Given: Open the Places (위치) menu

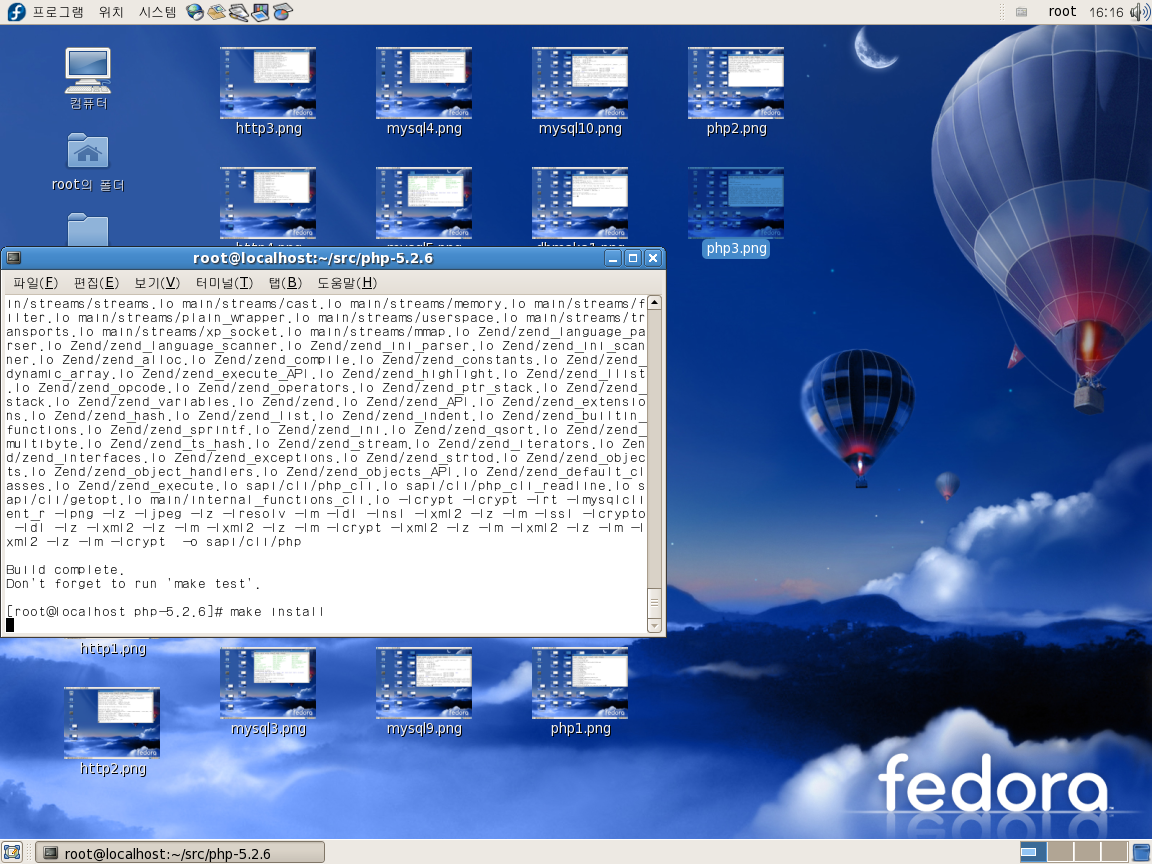Looking at the screenshot, I should (111, 12).
